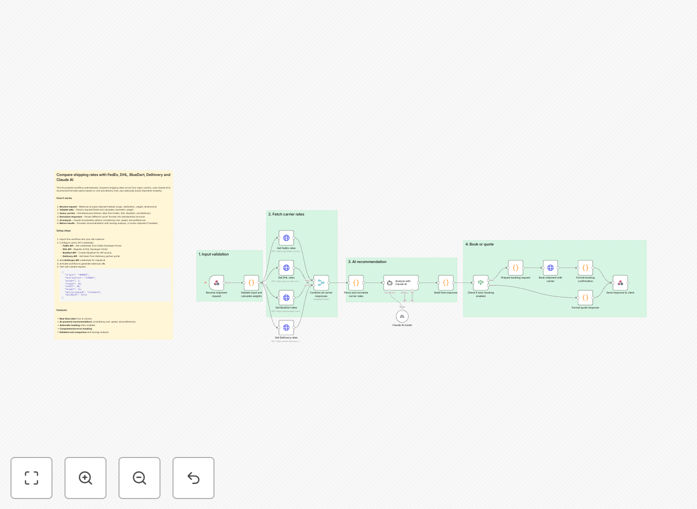Image resolution: width=697 pixels, height=509 pixels.
Task: Select the Format booking confirmation code node
Action: point(585,268)
